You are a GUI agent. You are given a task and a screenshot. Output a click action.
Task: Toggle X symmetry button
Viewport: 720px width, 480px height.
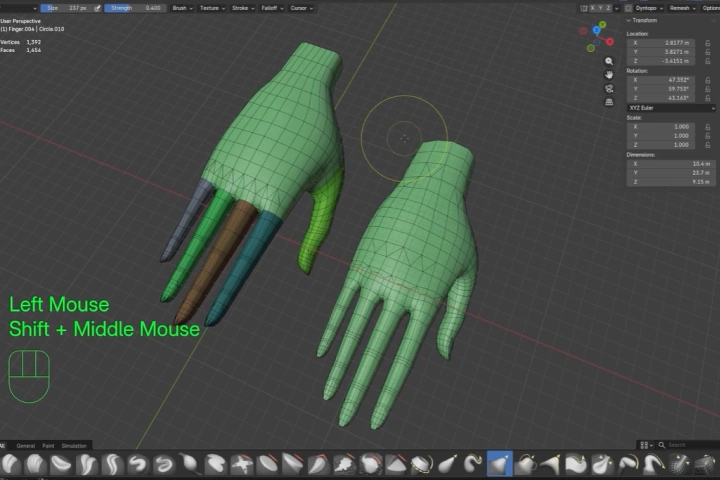(x=593, y=8)
